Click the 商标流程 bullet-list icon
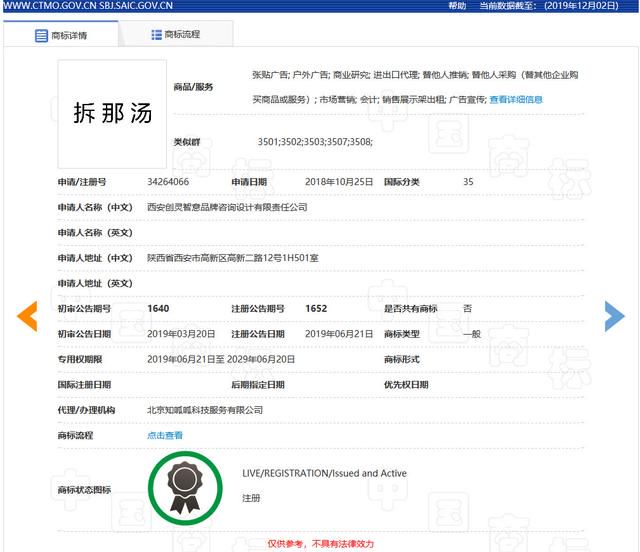640x552 pixels. [156, 35]
